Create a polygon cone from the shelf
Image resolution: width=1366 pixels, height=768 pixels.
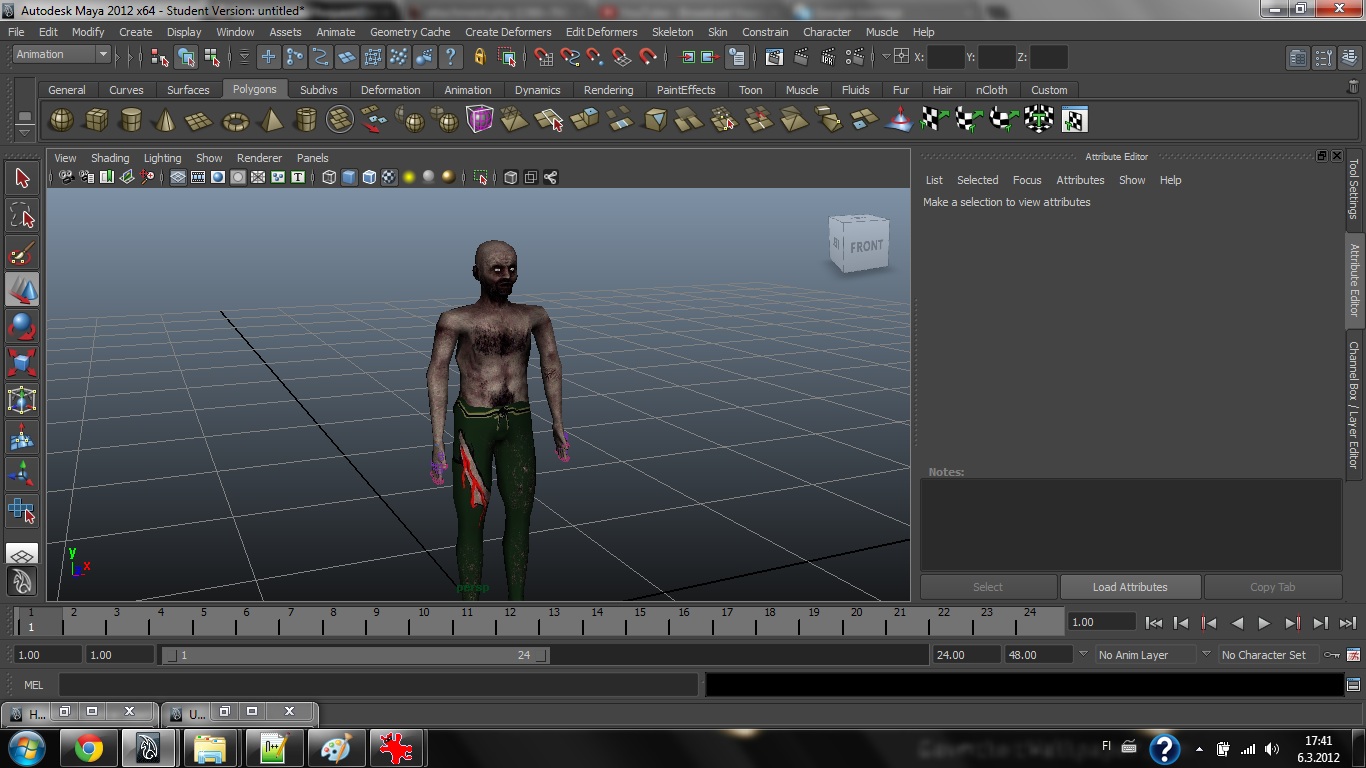(164, 121)
